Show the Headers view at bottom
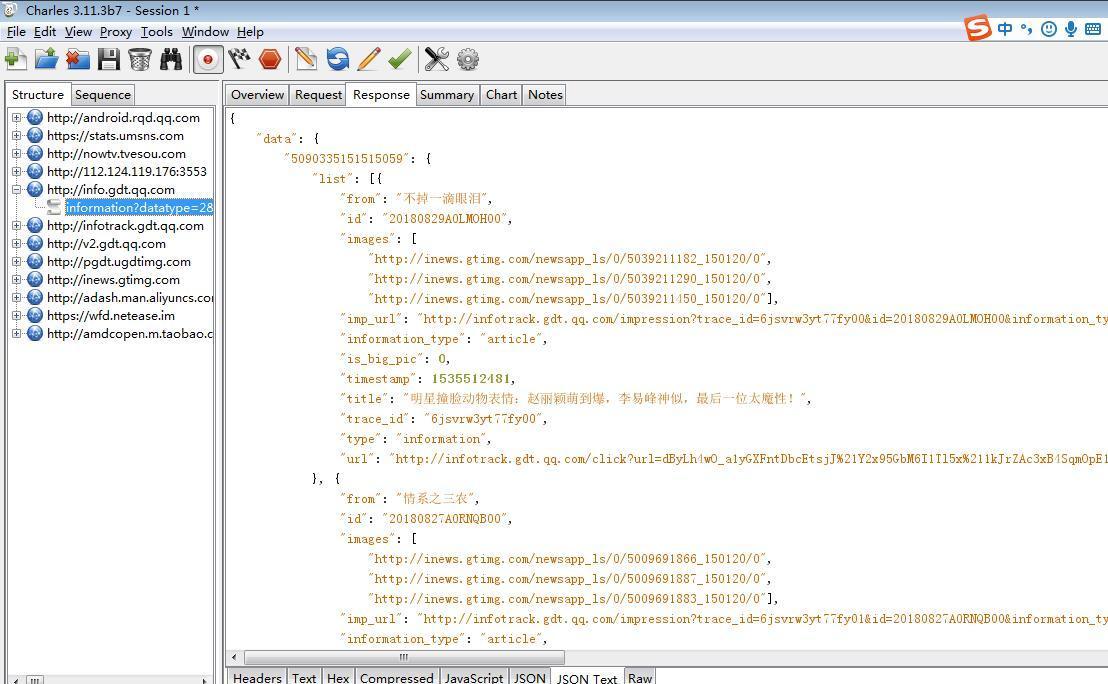This screenshot has width=1108, height=684. click(257, 677)
